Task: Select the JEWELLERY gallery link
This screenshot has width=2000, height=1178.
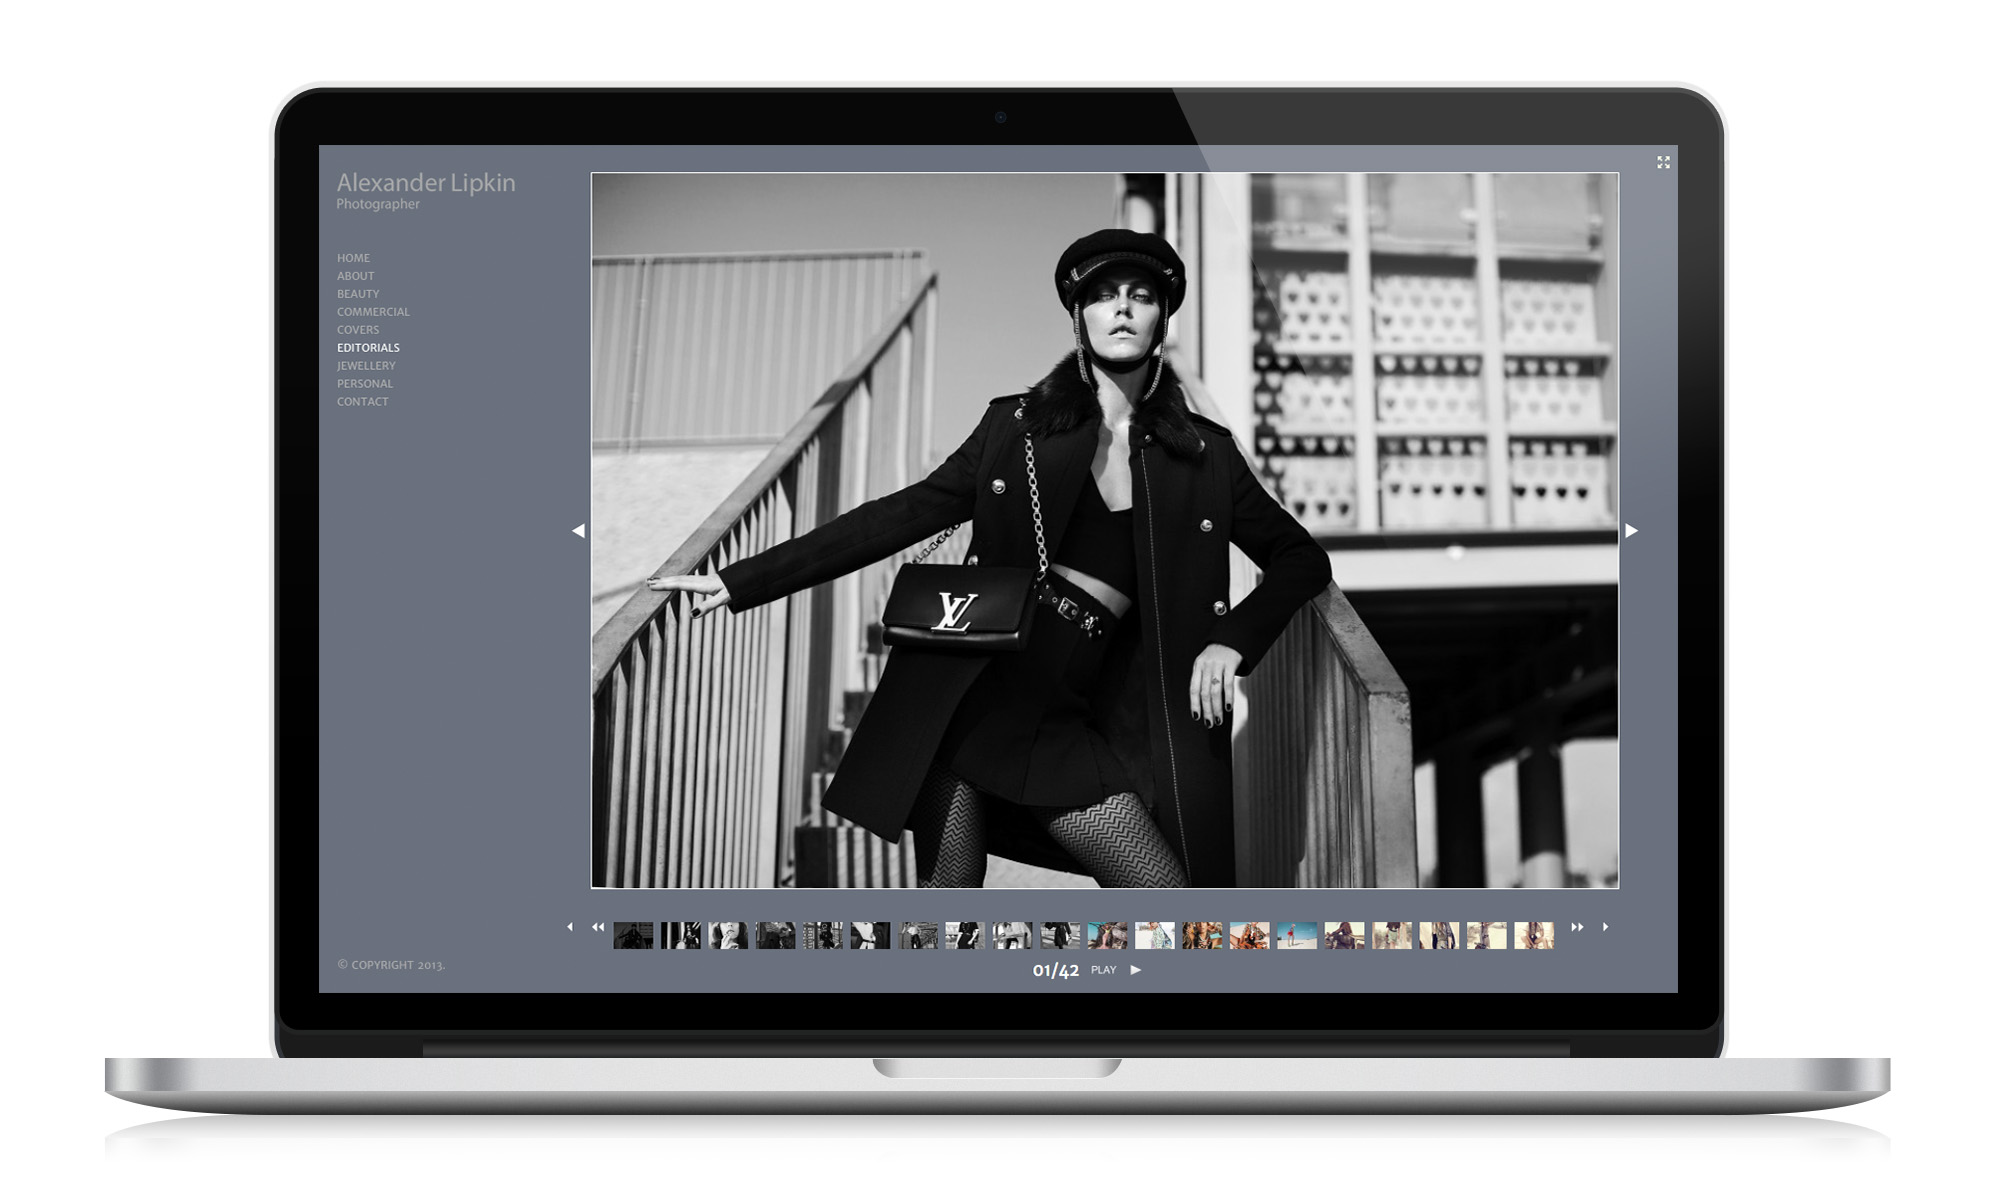Action: 366,366
